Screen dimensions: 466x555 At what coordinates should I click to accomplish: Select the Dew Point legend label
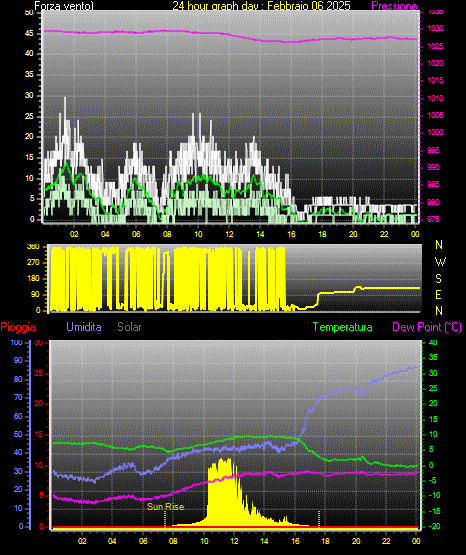tap(427, 327)
